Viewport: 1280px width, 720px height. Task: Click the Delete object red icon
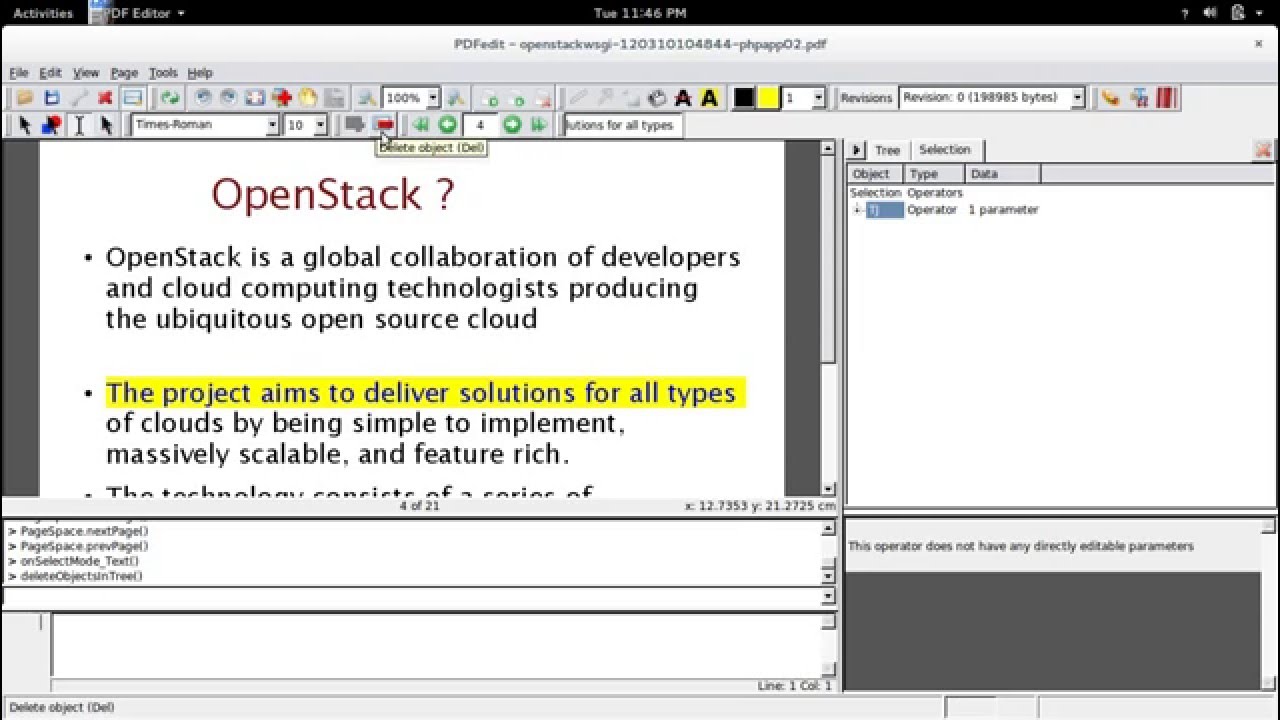tap(383, 125)
